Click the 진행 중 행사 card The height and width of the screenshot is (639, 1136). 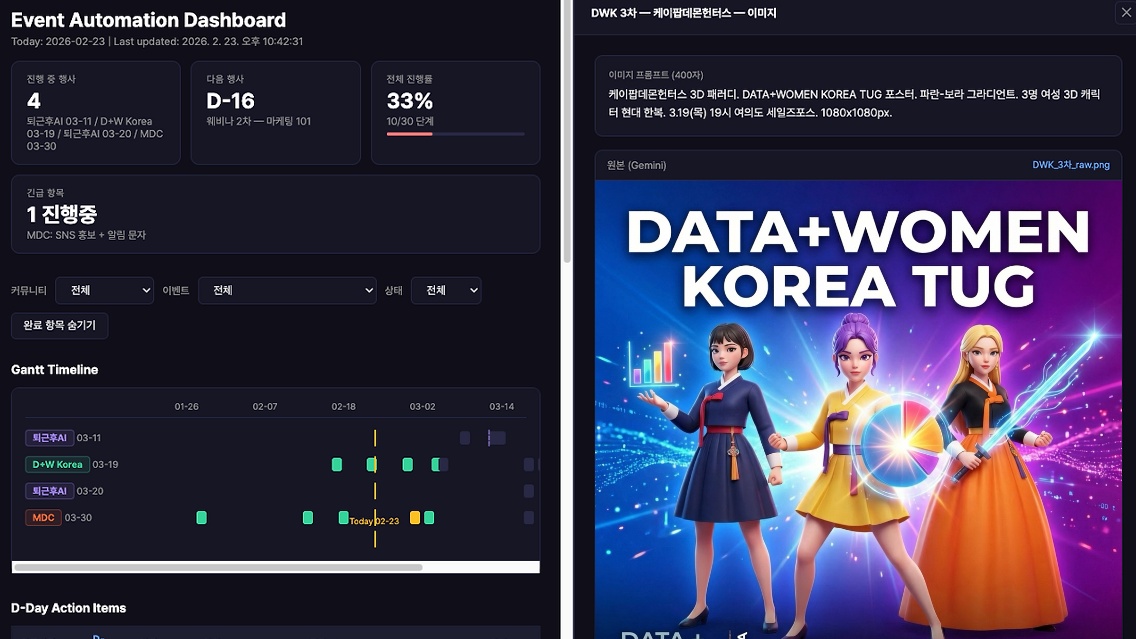tap(96, 113)
